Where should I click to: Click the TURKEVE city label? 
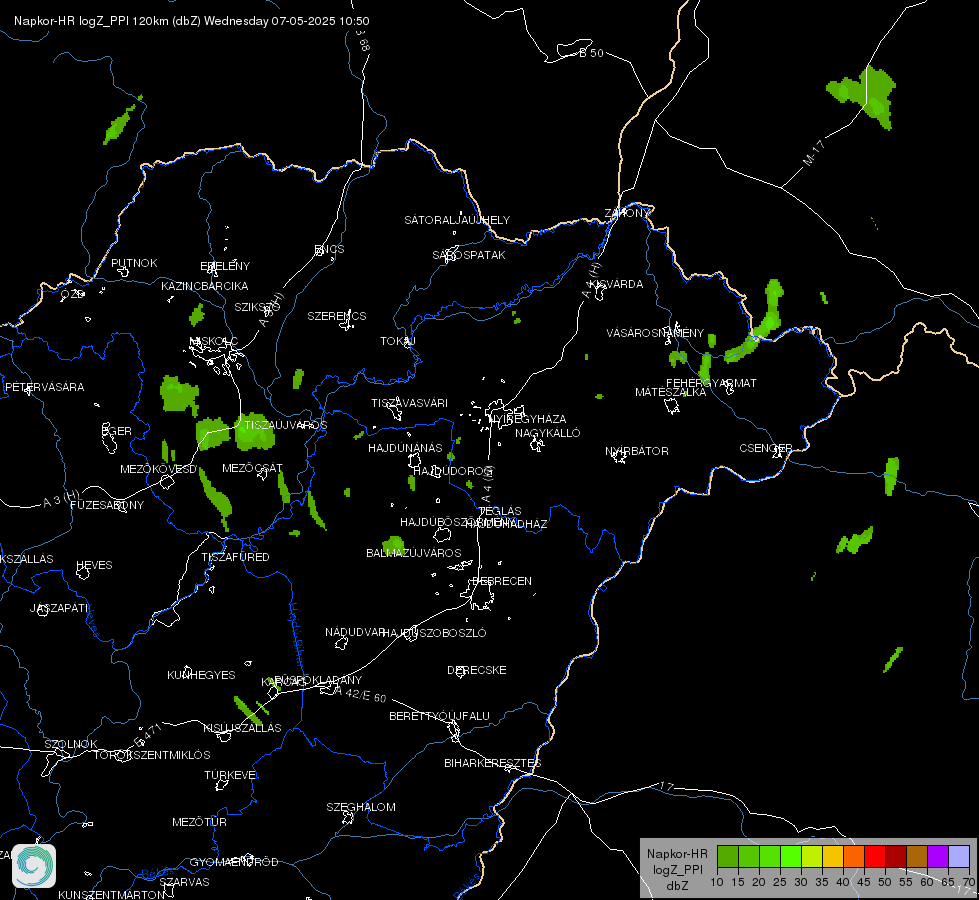coord(231,774)
